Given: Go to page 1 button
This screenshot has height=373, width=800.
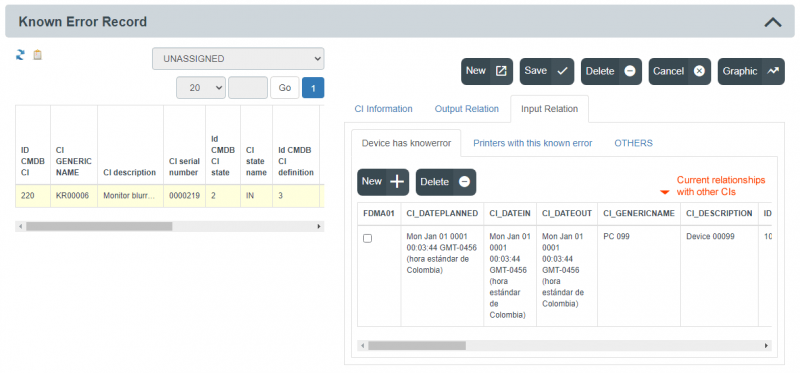Looking at the screenshot, I should coord(313,88).
